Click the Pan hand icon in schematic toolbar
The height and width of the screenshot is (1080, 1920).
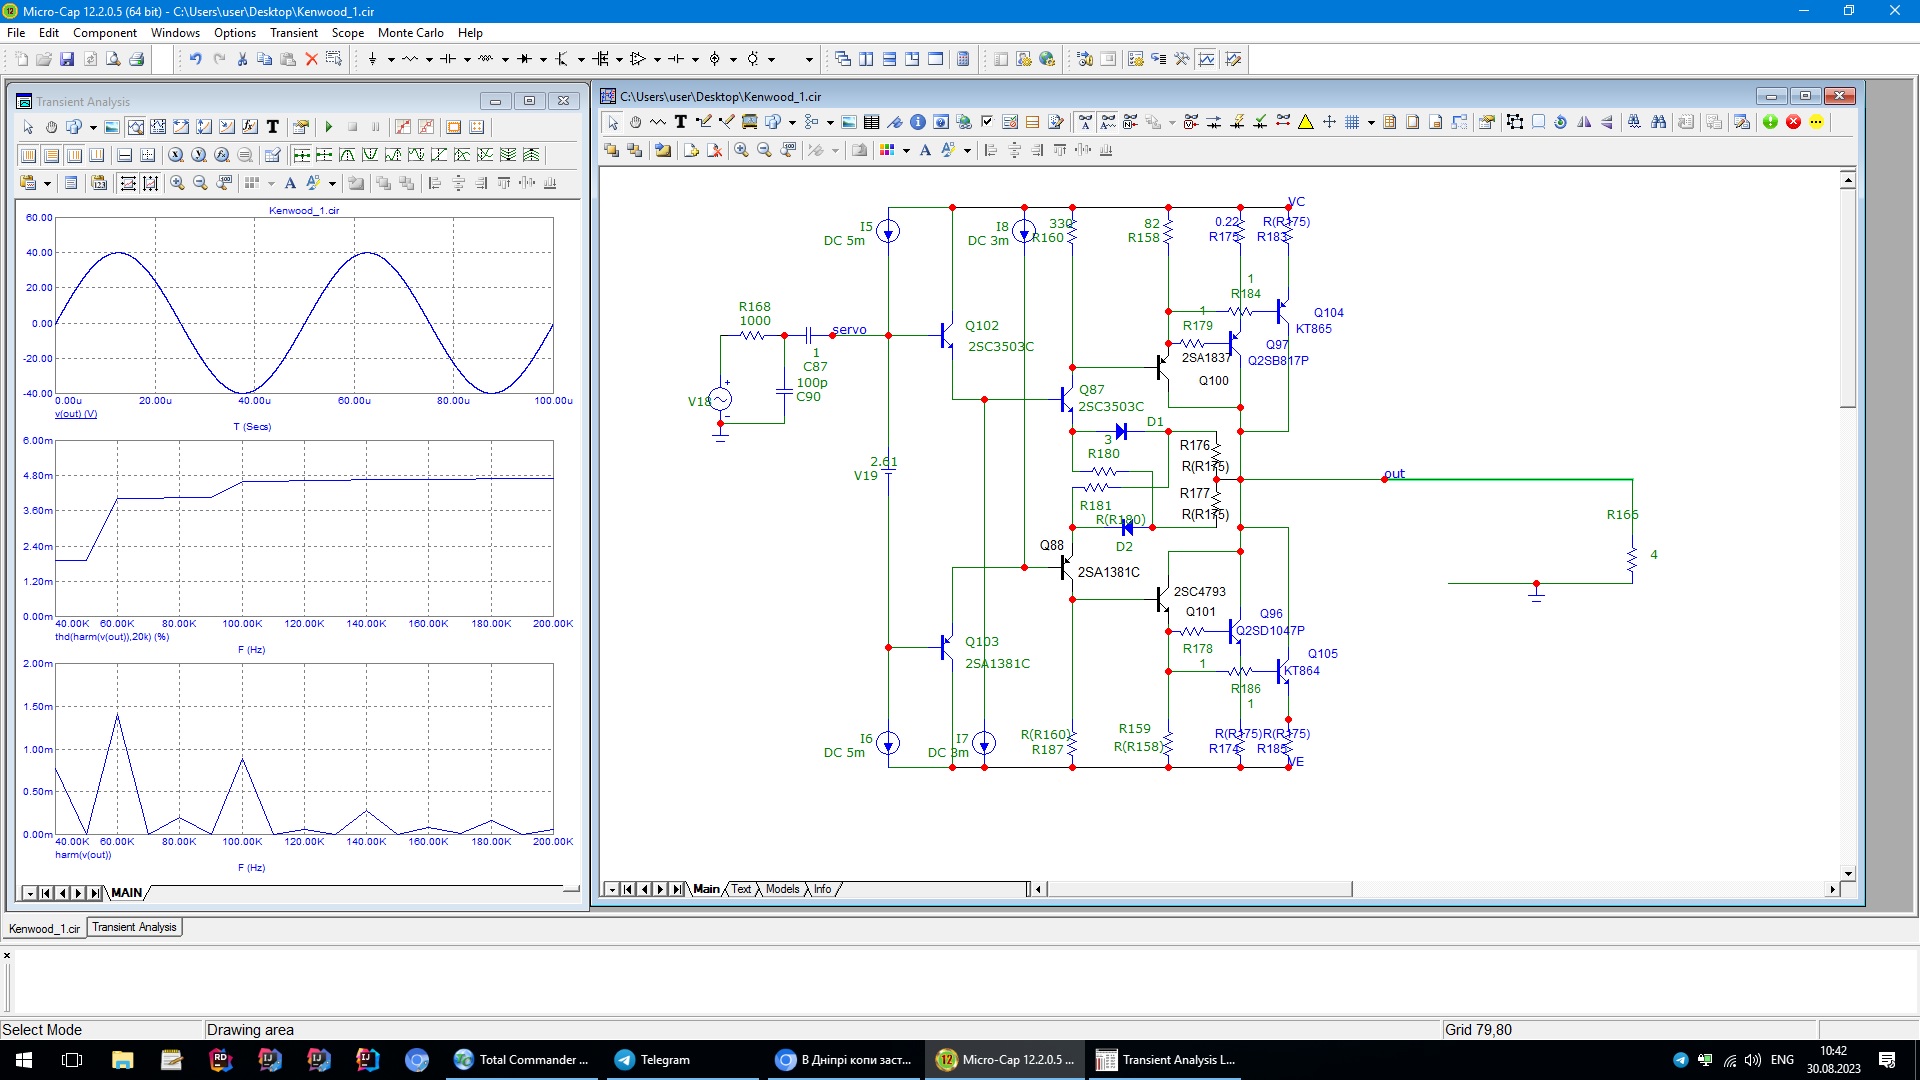coord(635,122)
